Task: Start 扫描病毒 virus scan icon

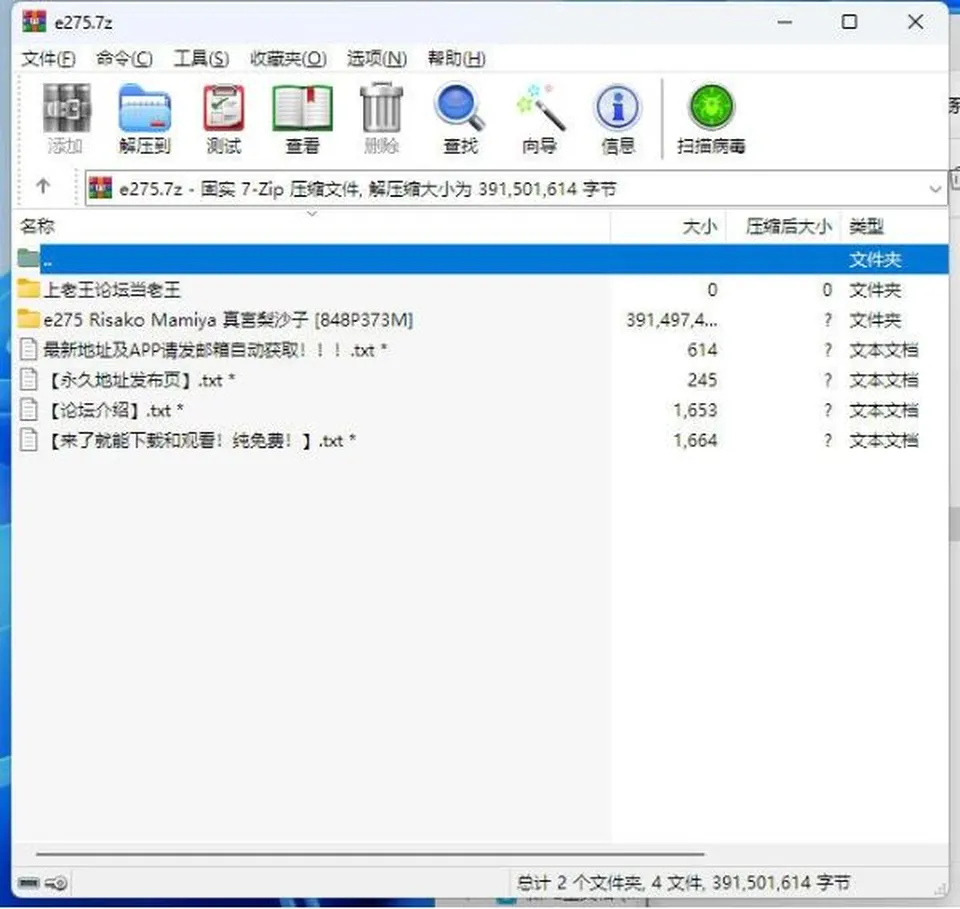Action: [x=711, y=119]
